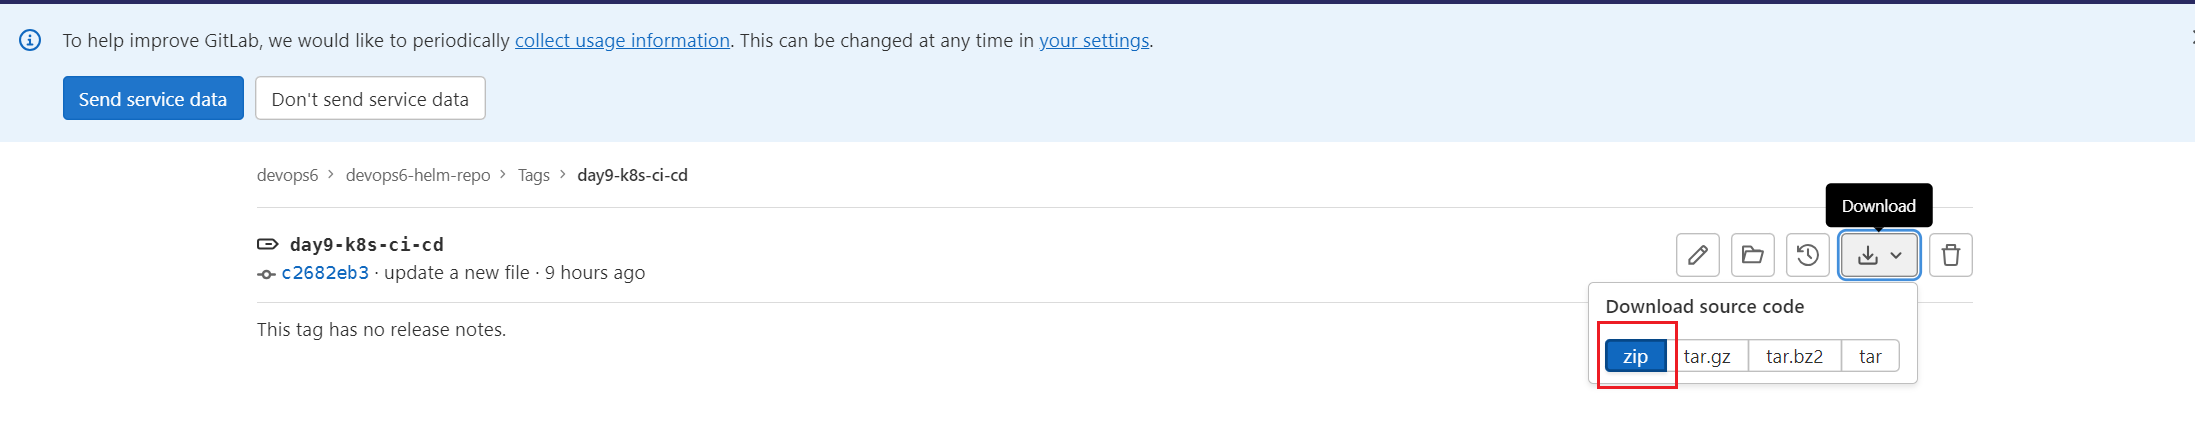
Task: Expand the download dropdown chevron
Action: pos(1896,256)
